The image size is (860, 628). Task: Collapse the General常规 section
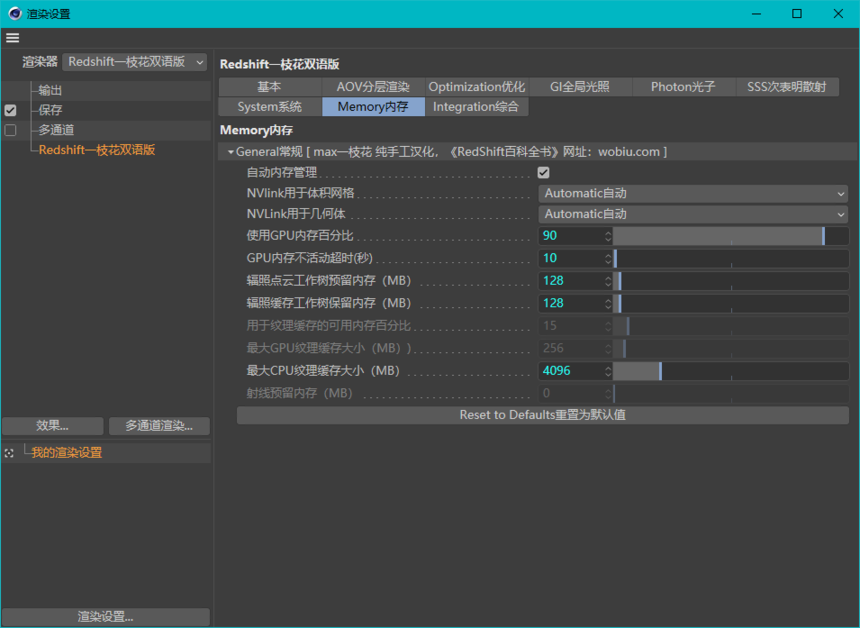click(231, 152)
